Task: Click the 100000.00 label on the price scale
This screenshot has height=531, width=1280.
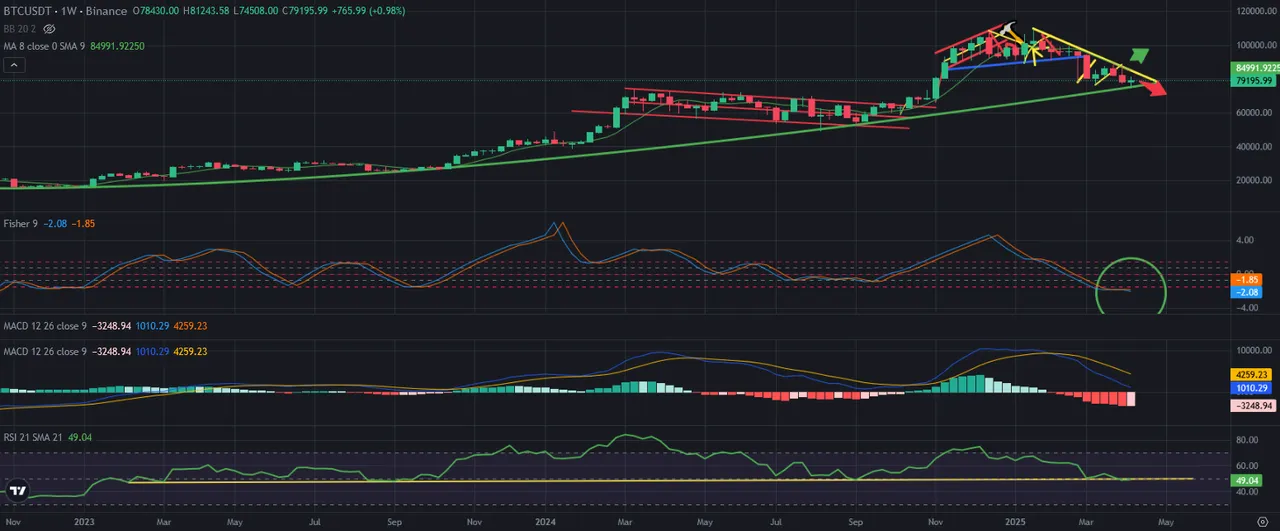Action: [x=1257, y=46]
